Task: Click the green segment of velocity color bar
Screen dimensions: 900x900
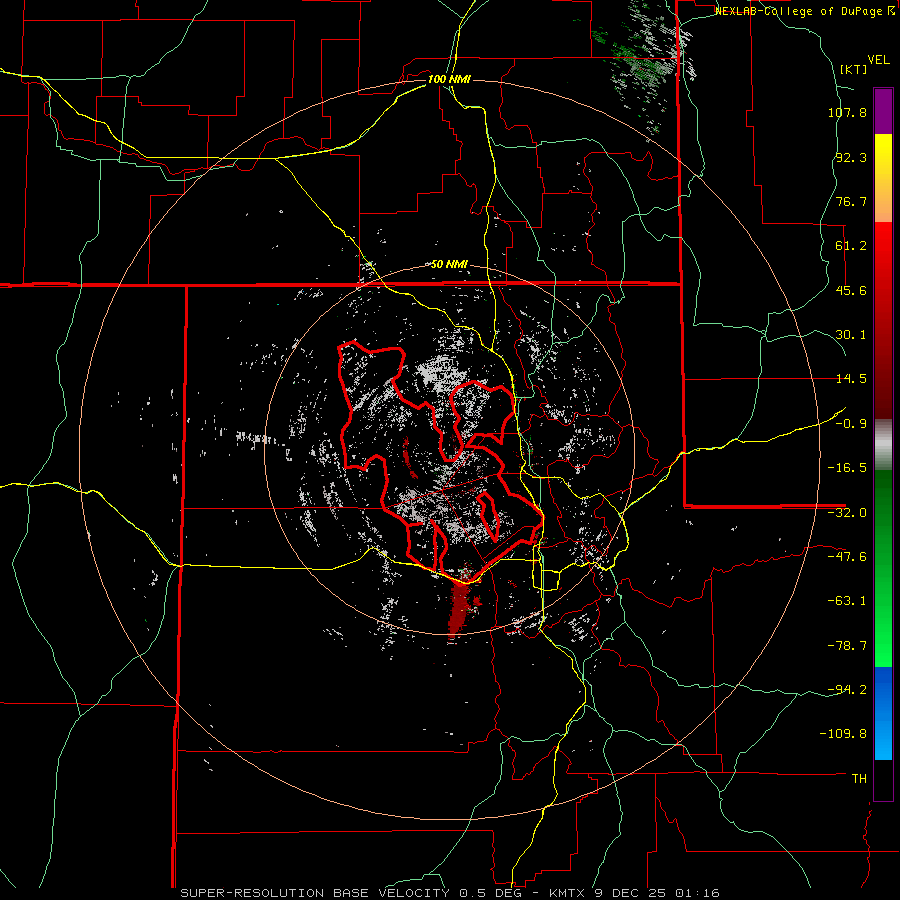Action: pos(883,568)
